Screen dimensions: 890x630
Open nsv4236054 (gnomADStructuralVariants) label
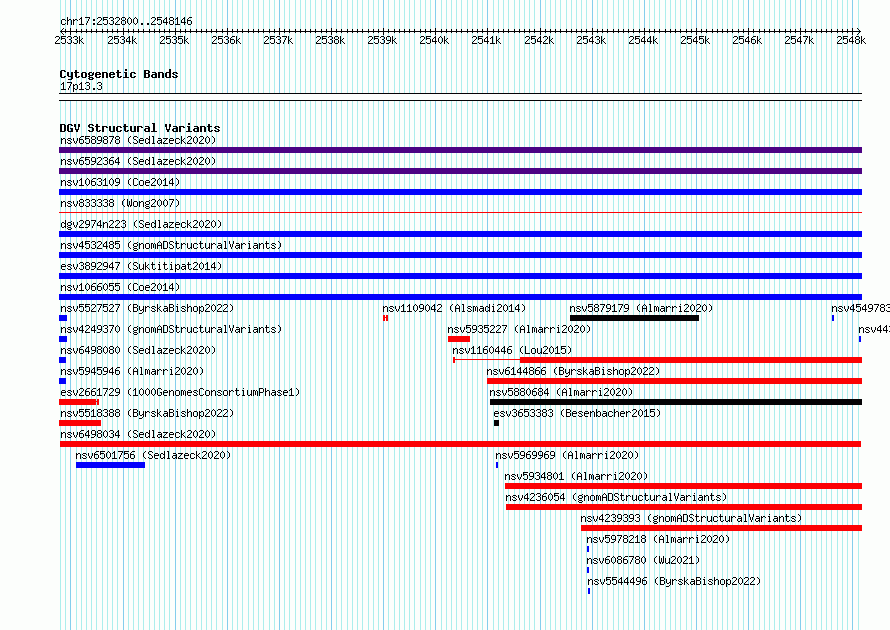click(616, 497)
